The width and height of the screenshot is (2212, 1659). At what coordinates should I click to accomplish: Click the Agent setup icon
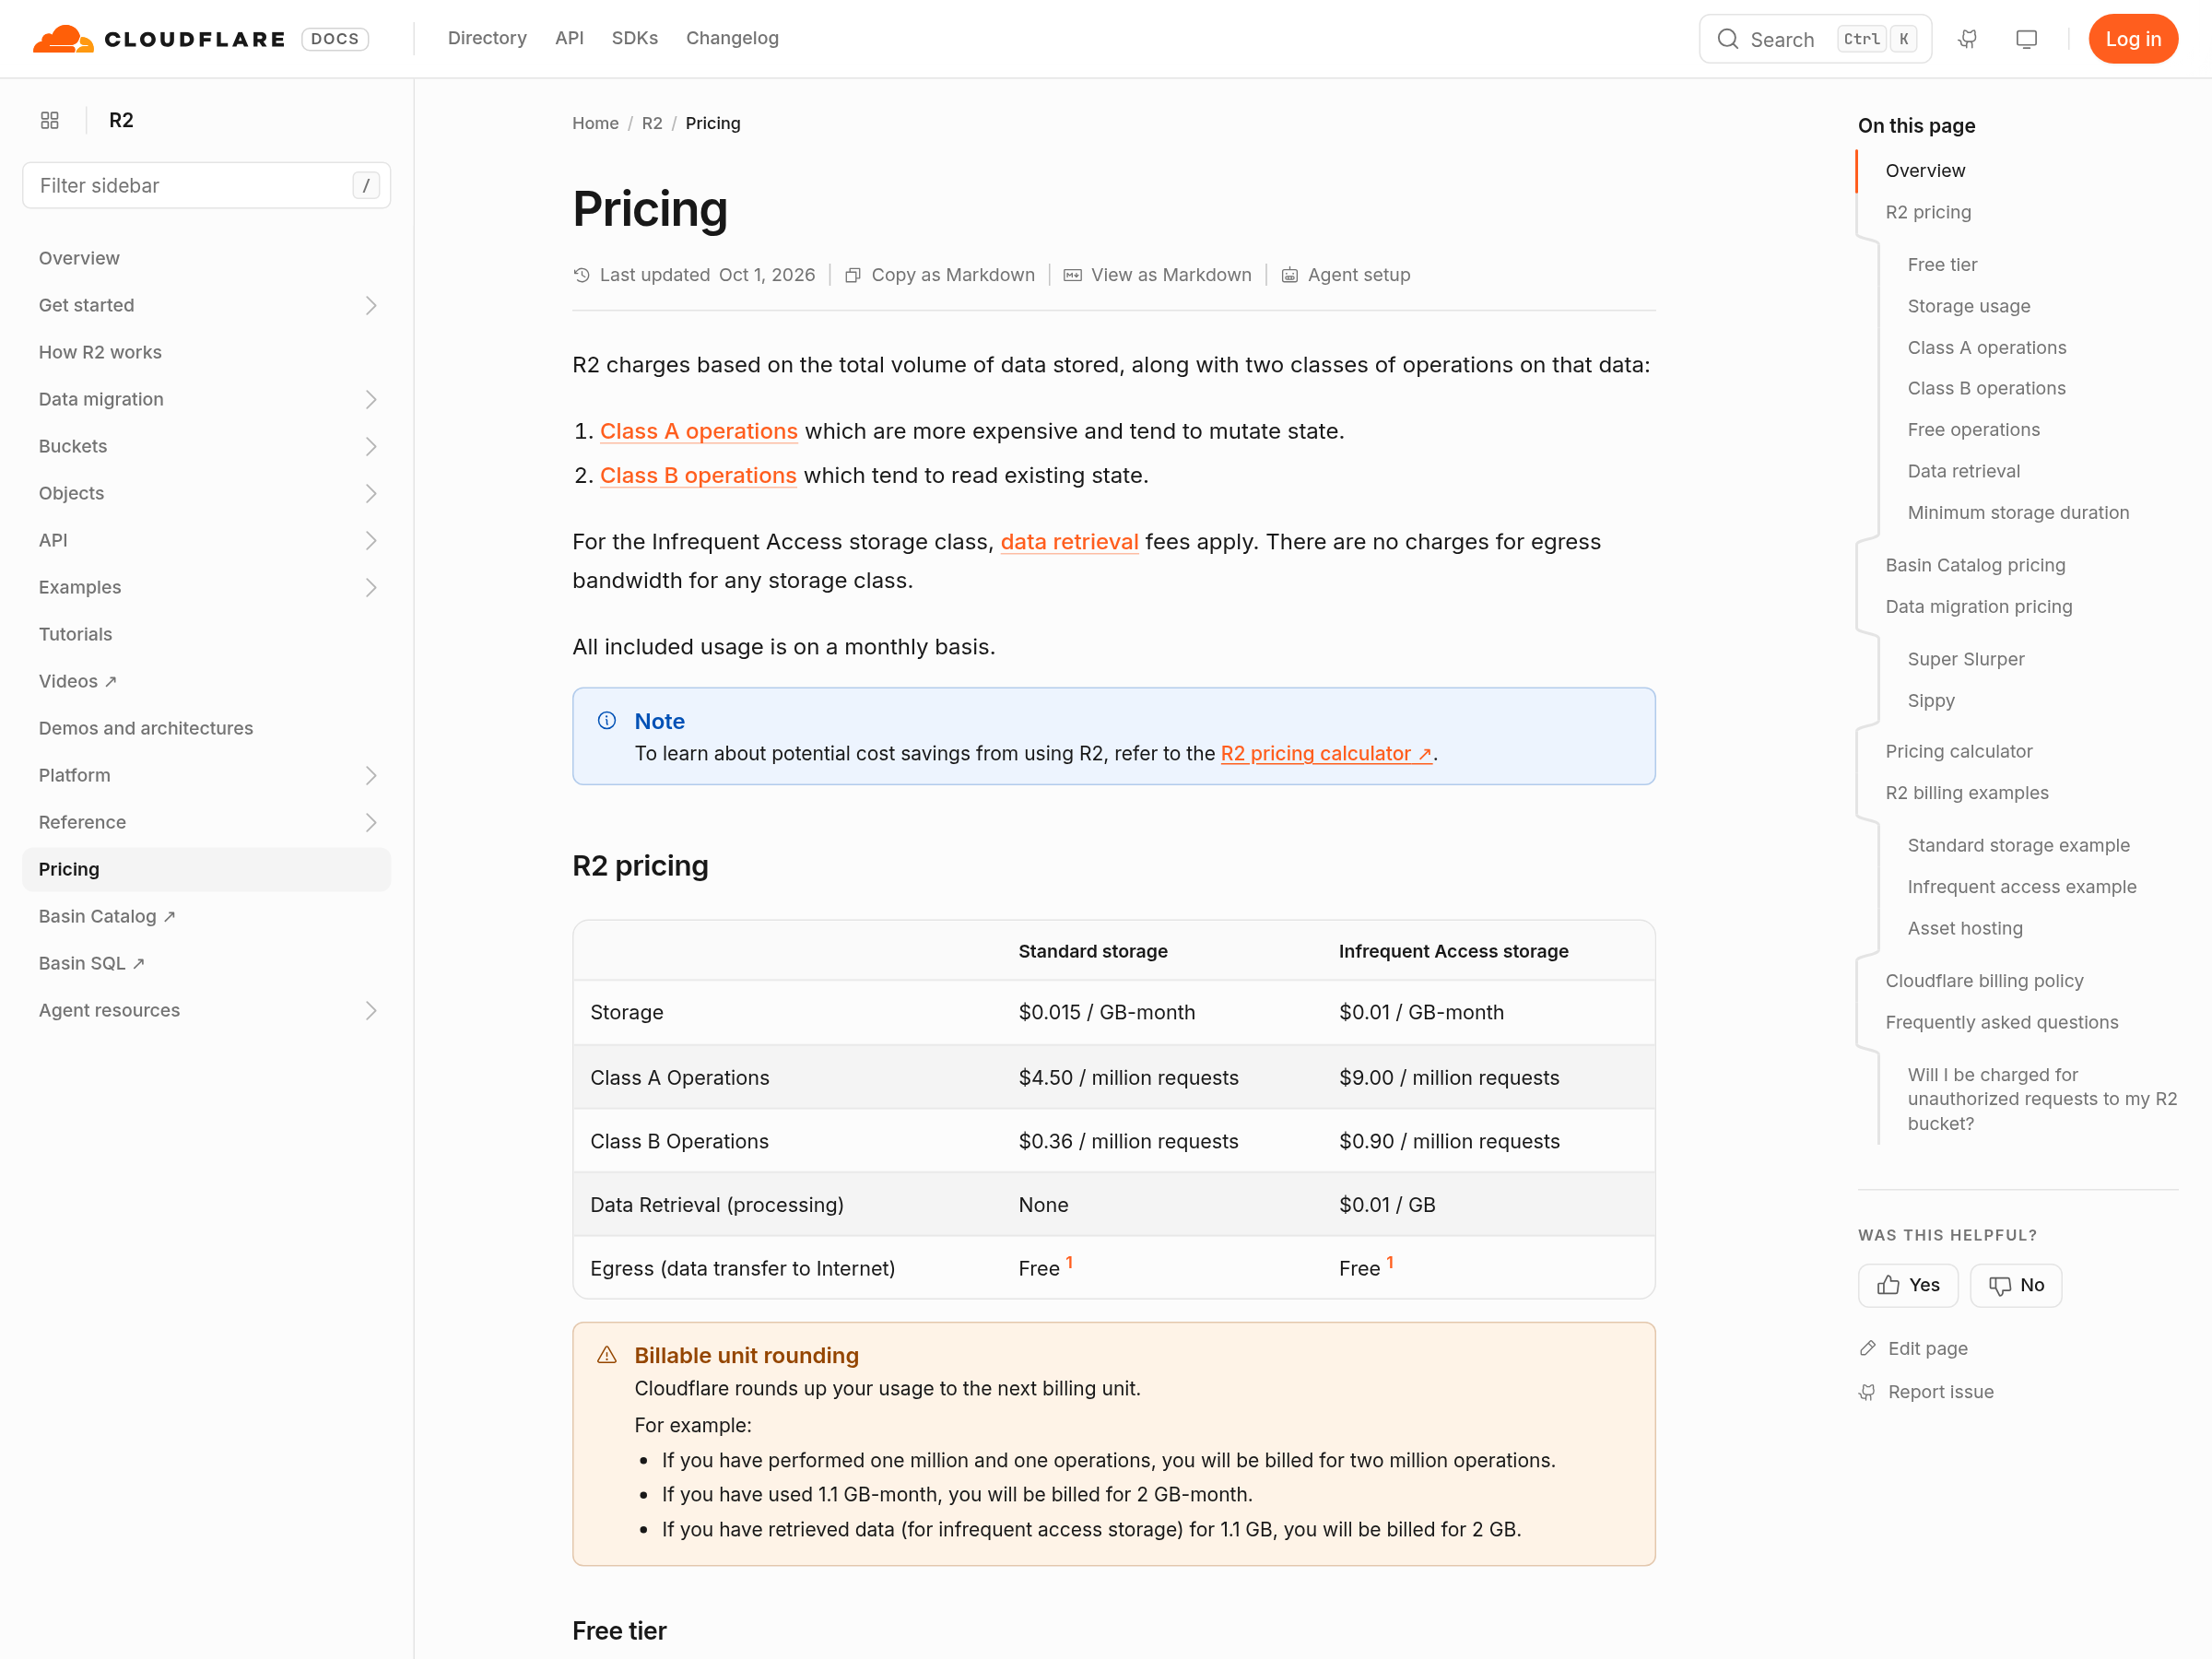pos(1290,275)
